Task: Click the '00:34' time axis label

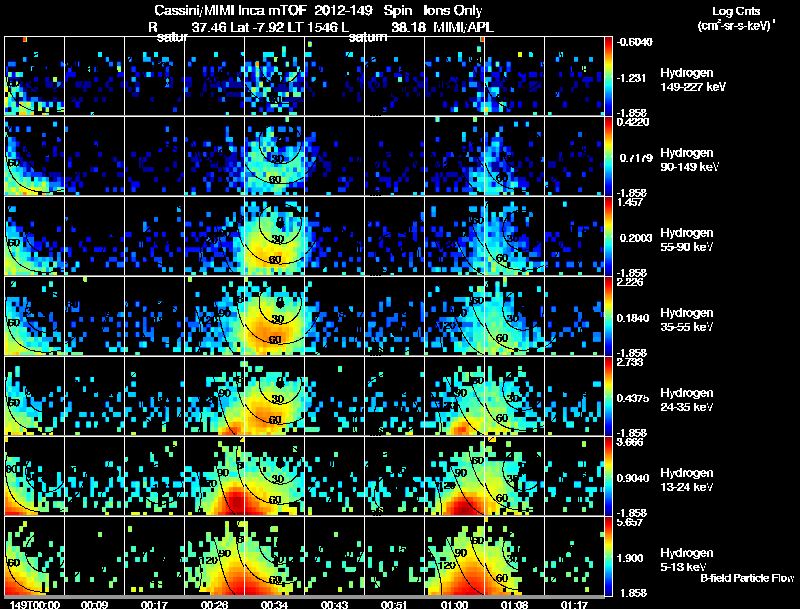Action: coord(274,604)
